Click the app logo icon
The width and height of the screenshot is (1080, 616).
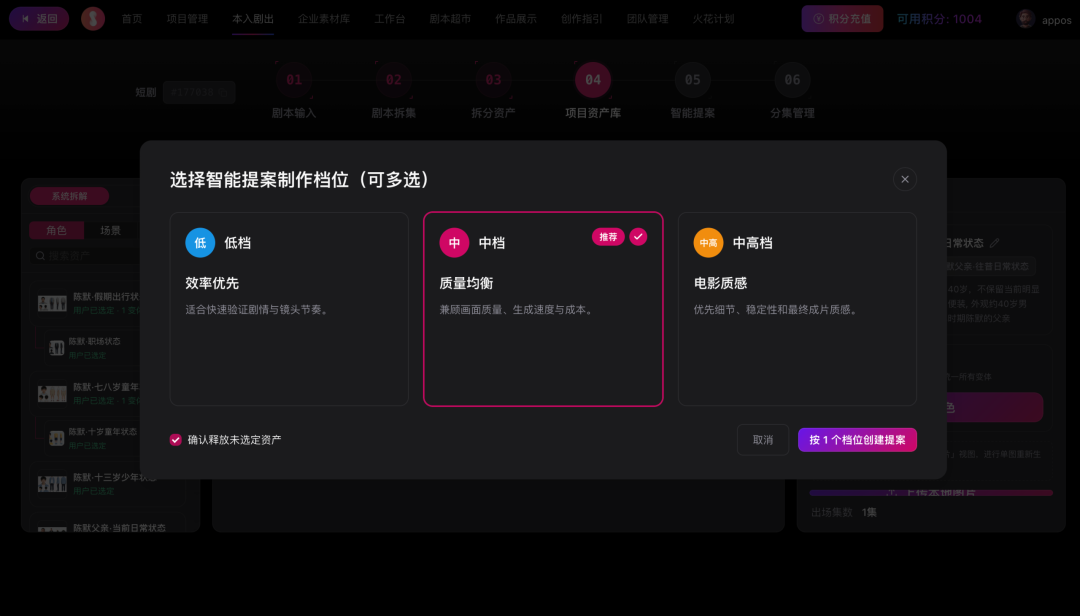point(93,19)
